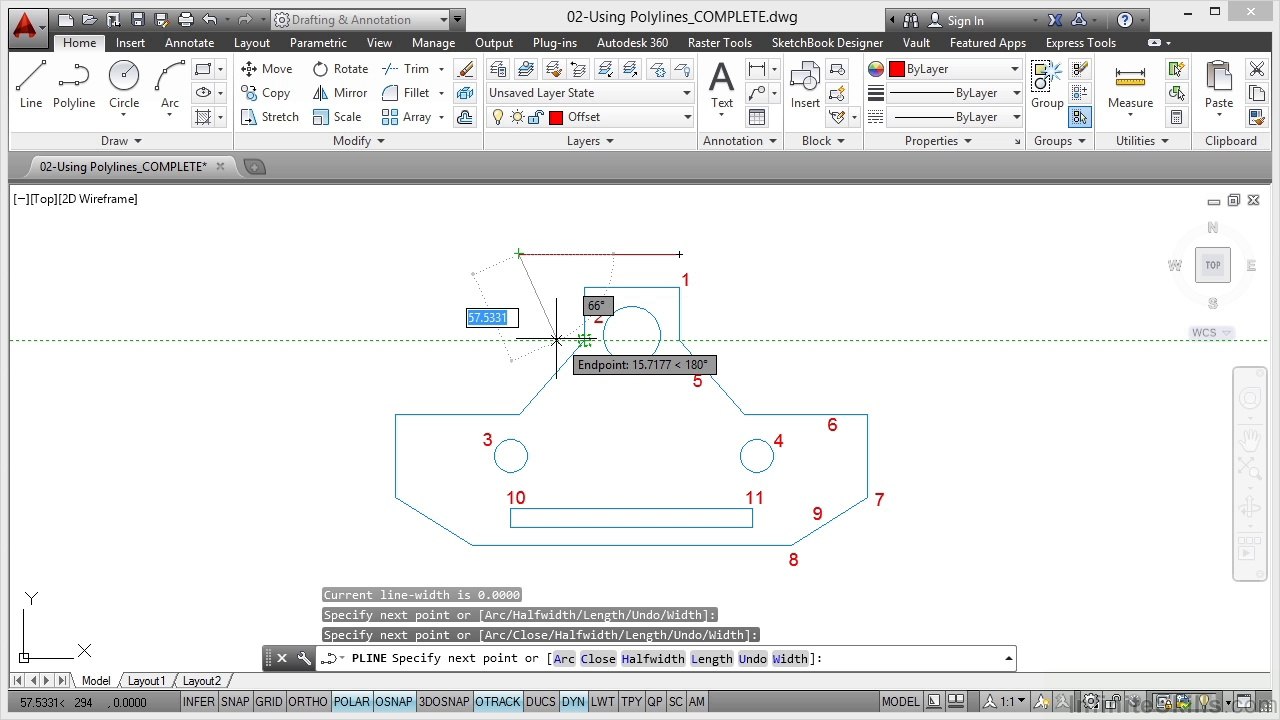1280x720 pixels.
Task: Open the ByLayer color dropdown
Action: click(955, 69)
